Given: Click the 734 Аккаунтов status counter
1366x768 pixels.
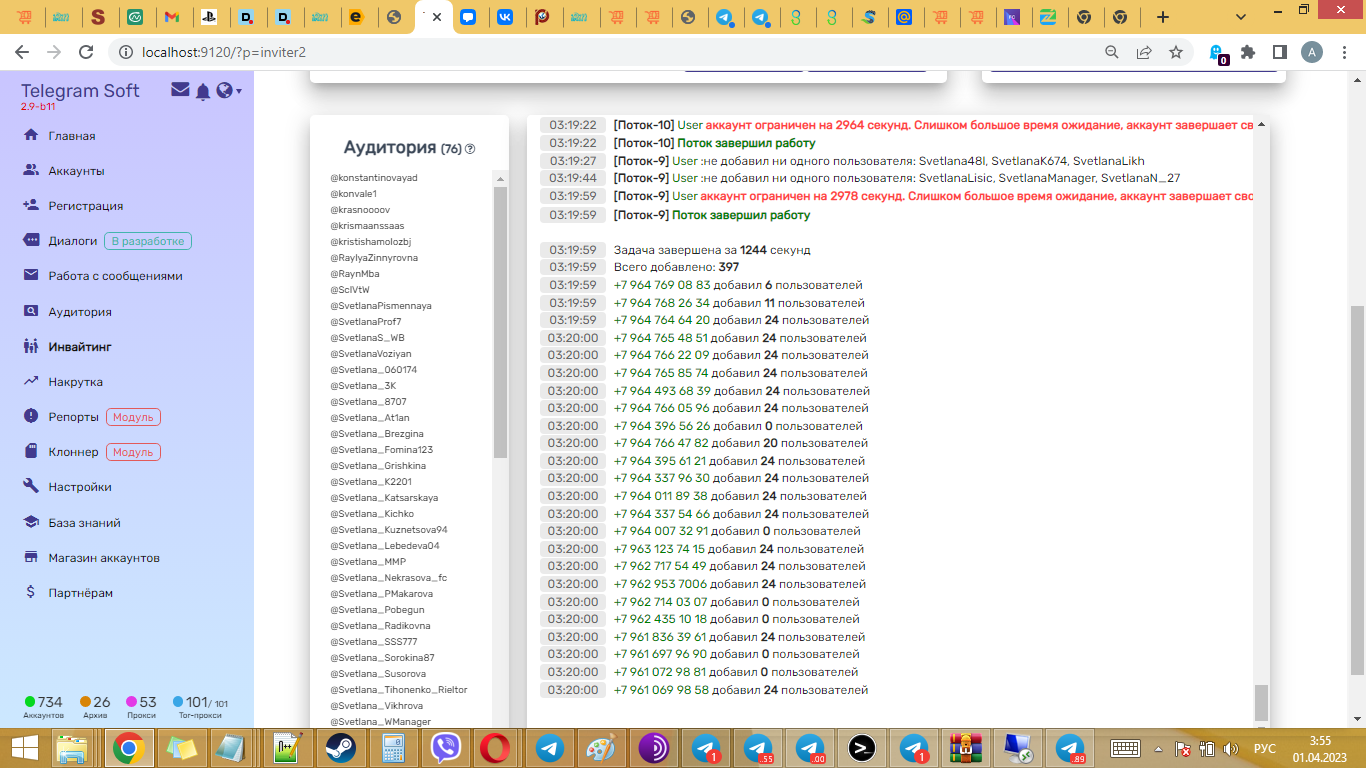Looking at the screenshot, I should point(43,707).
